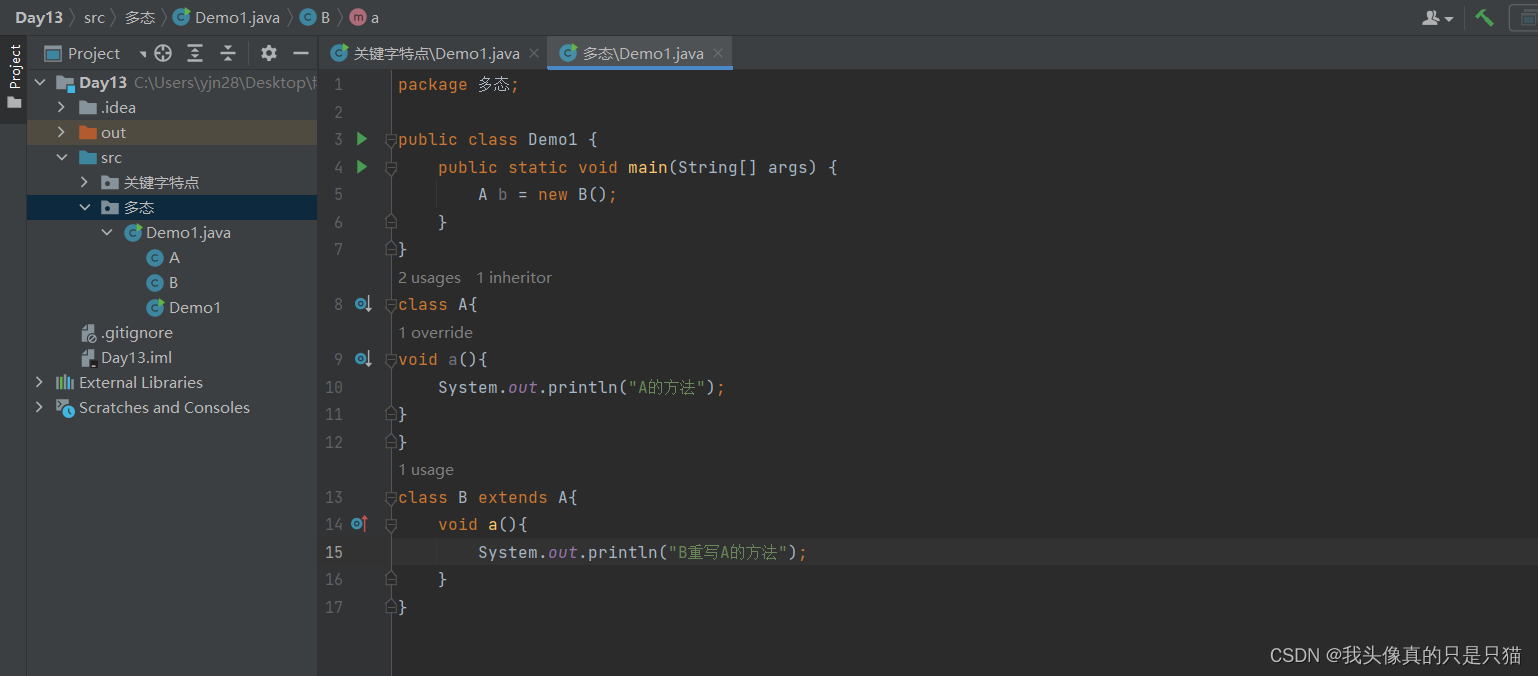Expand Scratches and Consoles node
The height and width of the screenshot is (676, 1538).
(x=39, y=407)
